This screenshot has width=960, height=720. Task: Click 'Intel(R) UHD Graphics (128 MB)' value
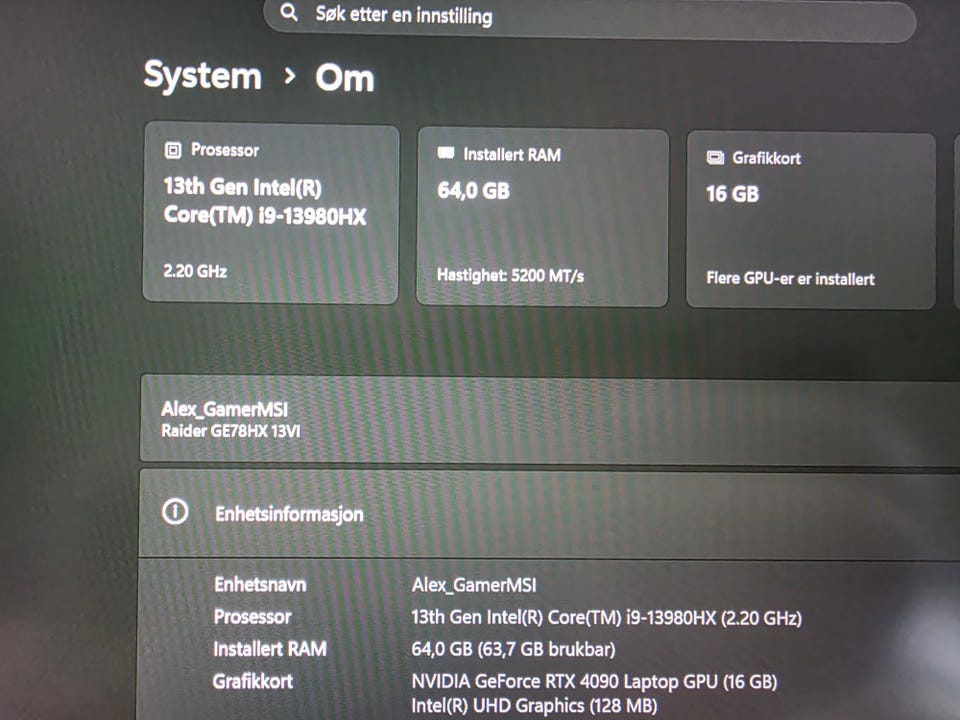coord(534,706)
